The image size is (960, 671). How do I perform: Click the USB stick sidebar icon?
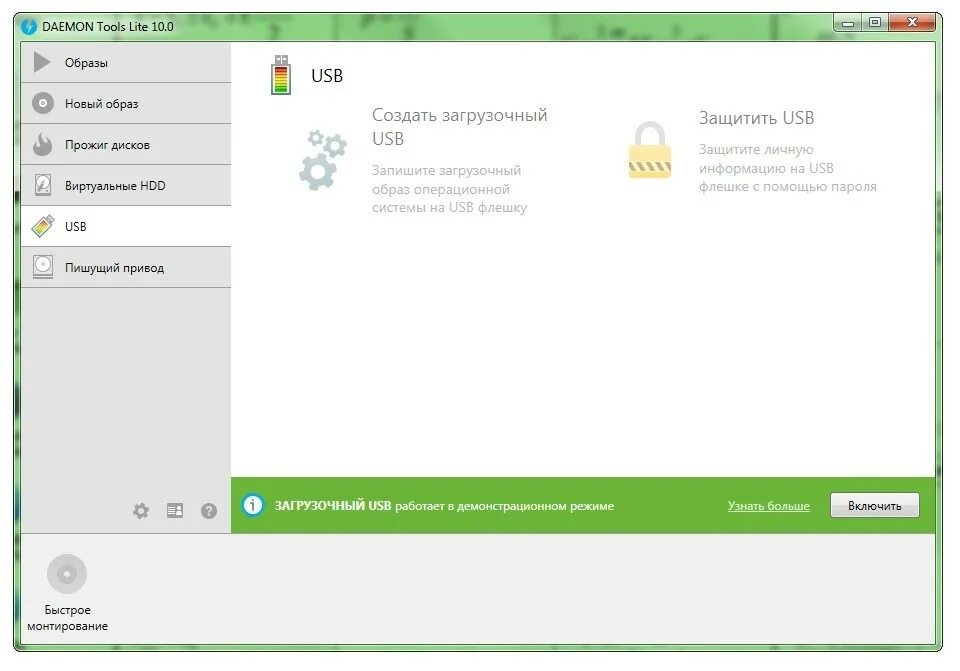tap(43, 226)
